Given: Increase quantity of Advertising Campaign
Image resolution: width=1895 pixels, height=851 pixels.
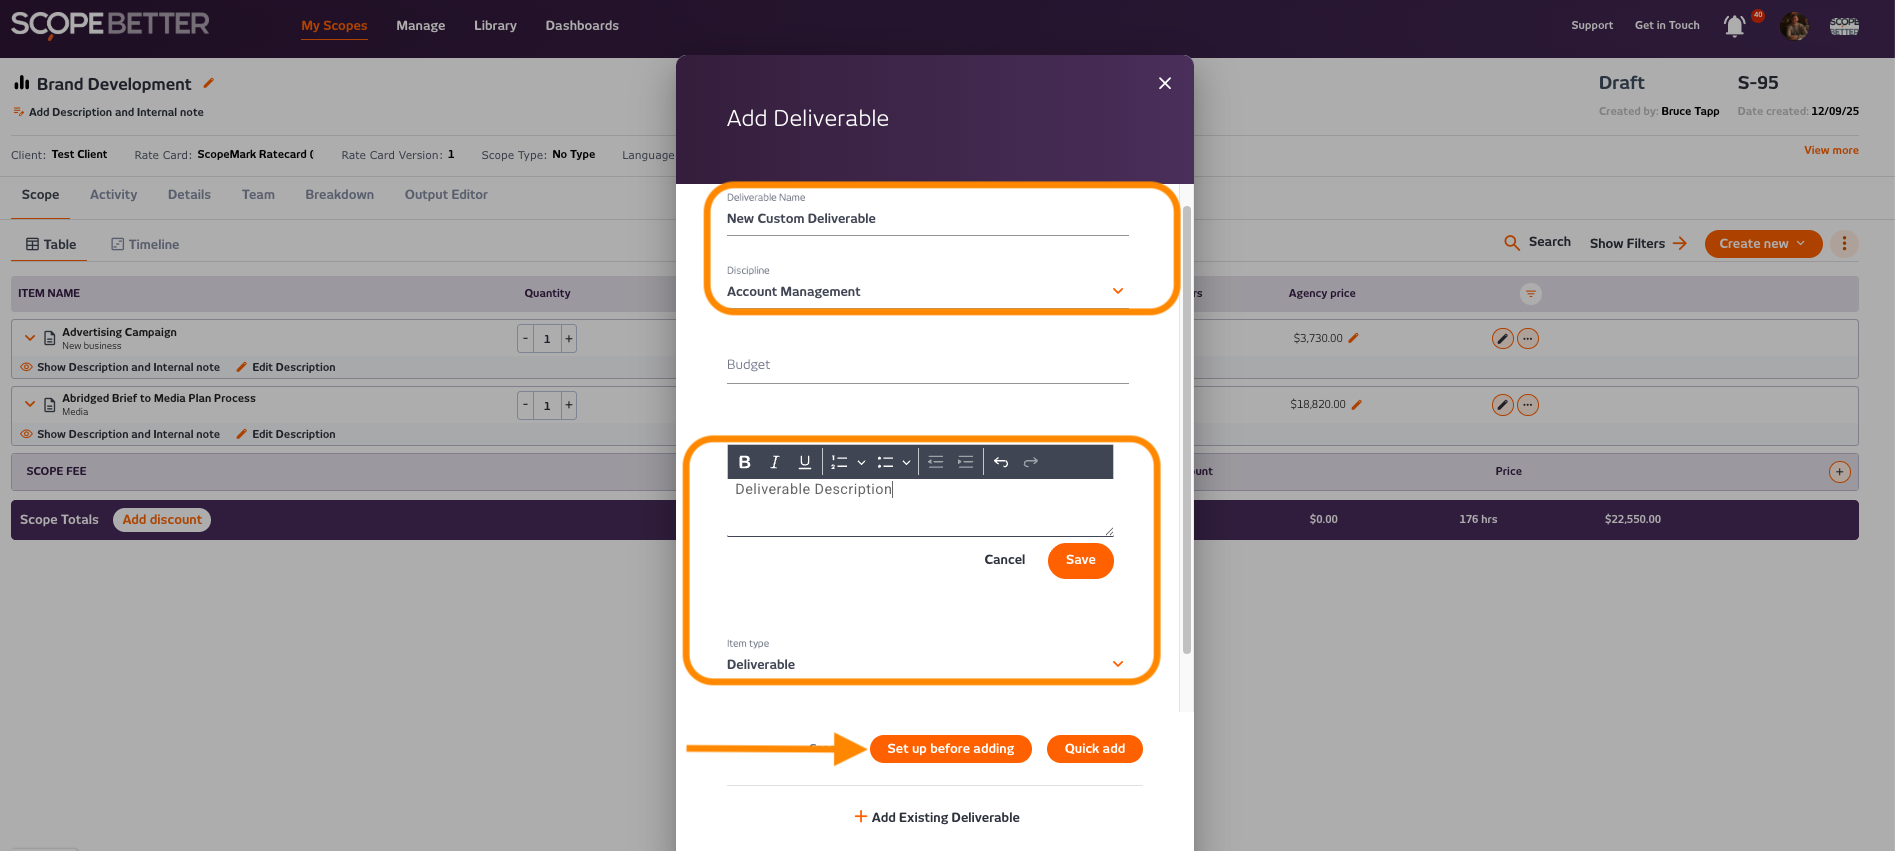Looking at the screenshot, I should pyautogui.click(x=569, y=339).
